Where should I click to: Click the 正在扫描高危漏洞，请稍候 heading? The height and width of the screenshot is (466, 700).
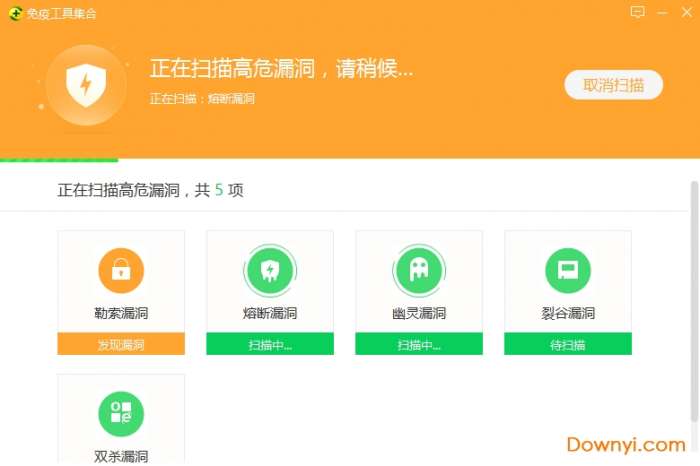(x=281, y=68)
